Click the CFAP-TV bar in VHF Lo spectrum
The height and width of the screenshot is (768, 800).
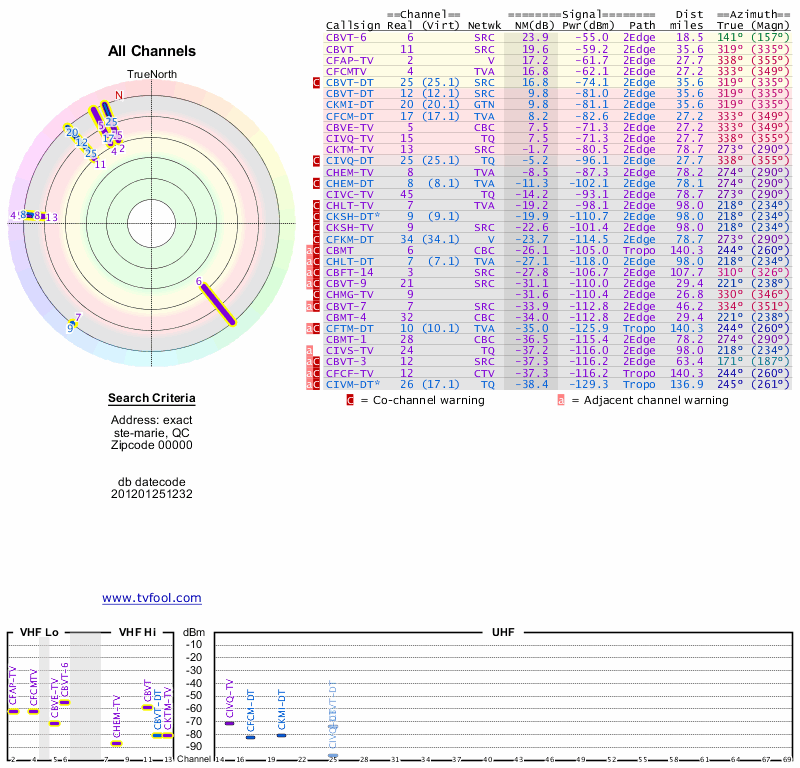pos(14,711)
